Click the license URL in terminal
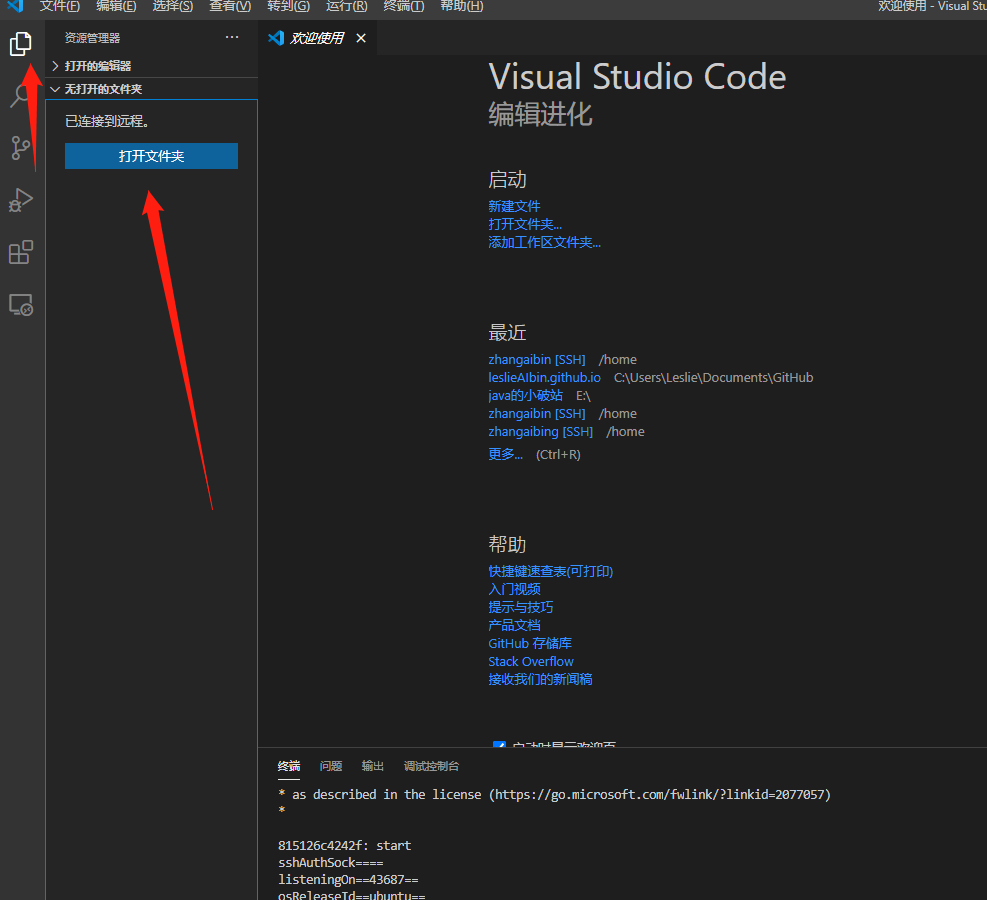Screen dimensions: 987x900 [660, 794]
